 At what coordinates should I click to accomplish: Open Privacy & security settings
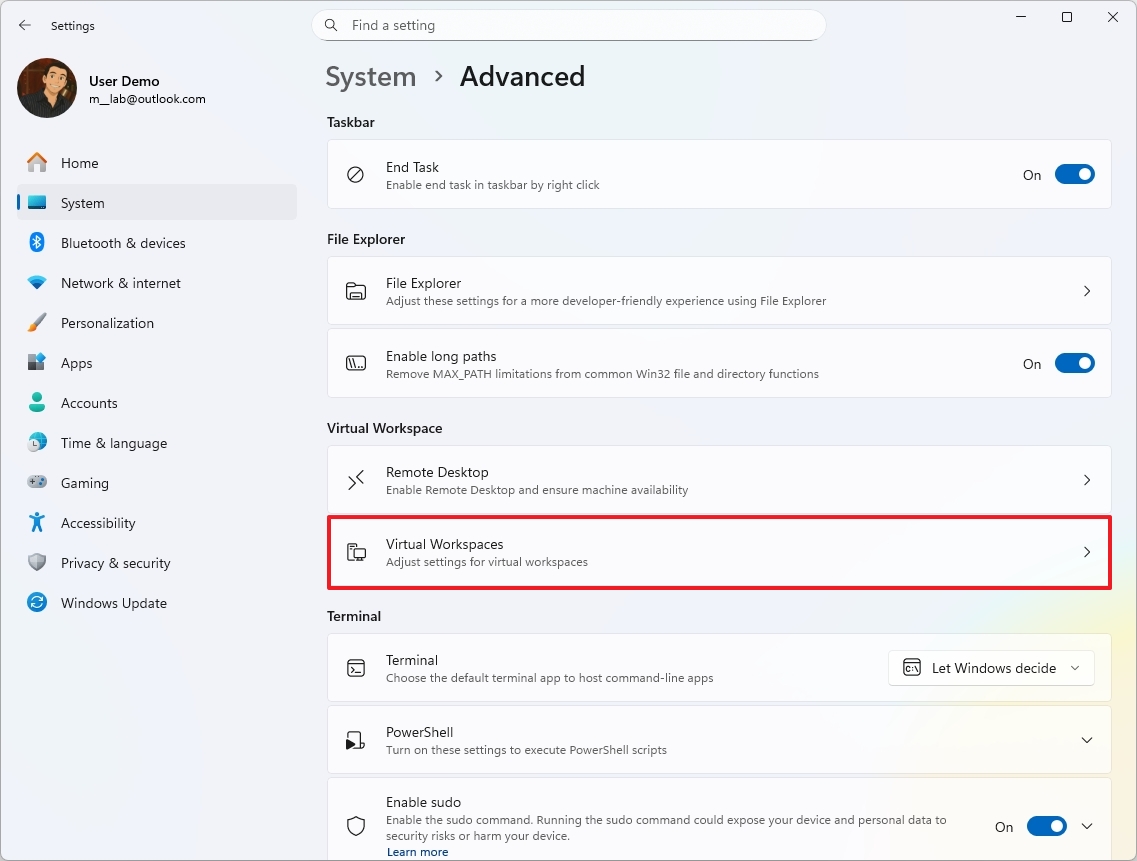coord(117,562)
